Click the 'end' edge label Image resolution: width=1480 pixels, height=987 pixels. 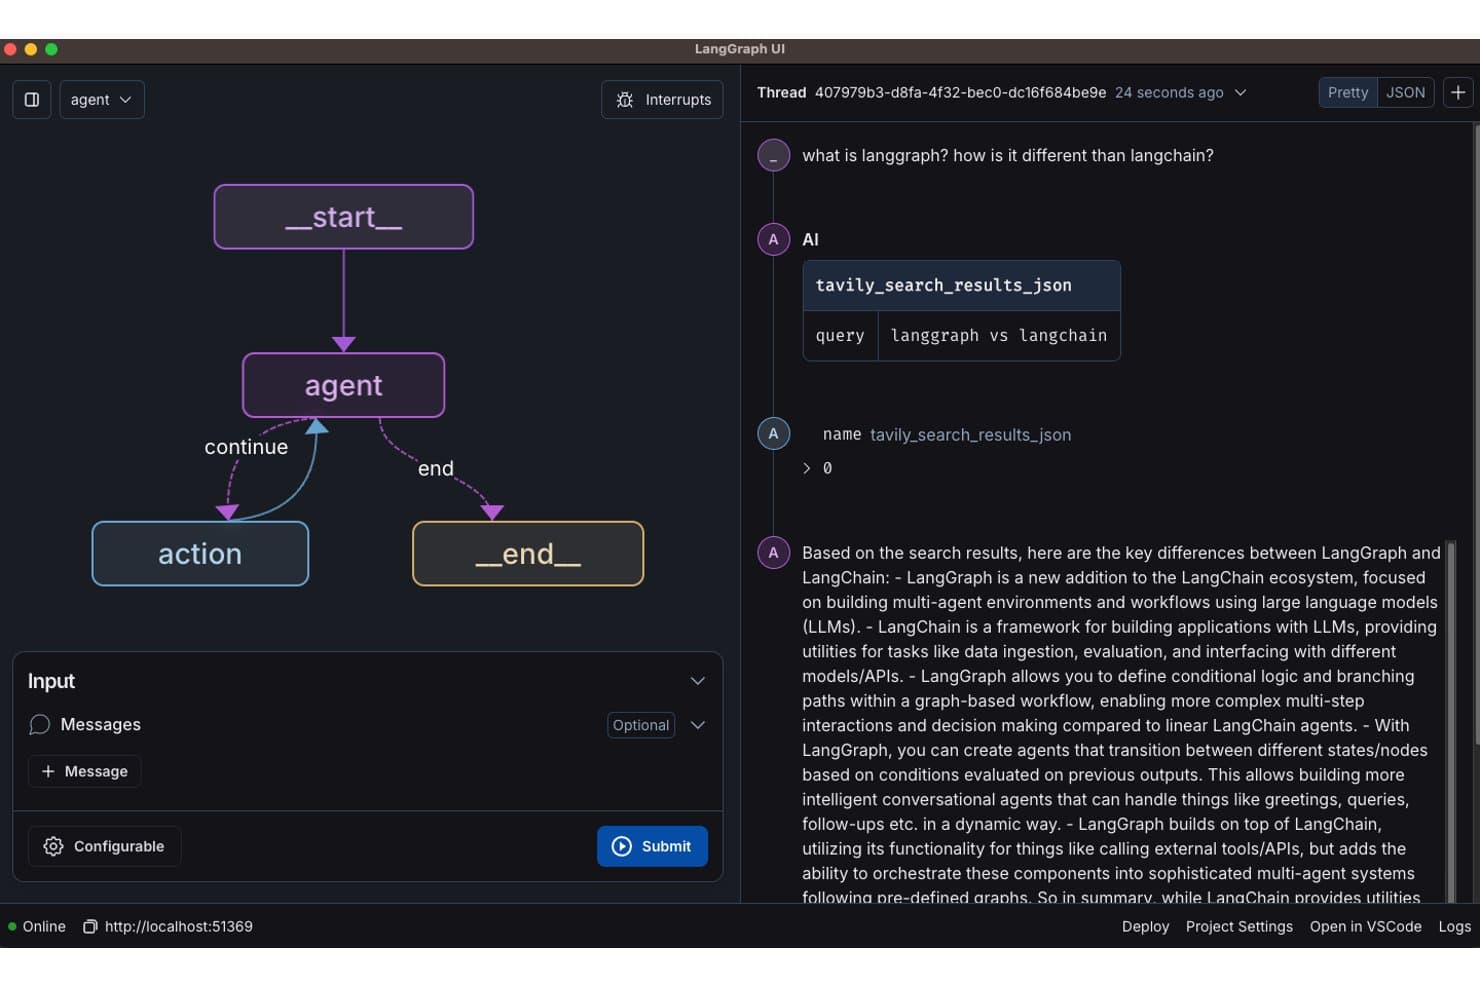(436, 468)
